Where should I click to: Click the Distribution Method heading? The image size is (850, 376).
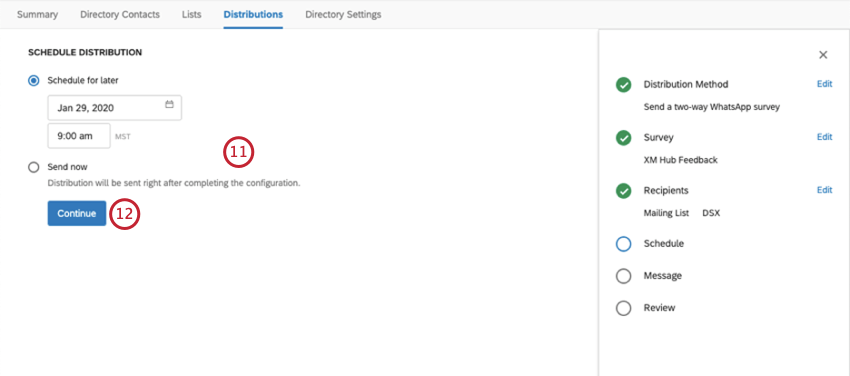click(x=686, y=85)
